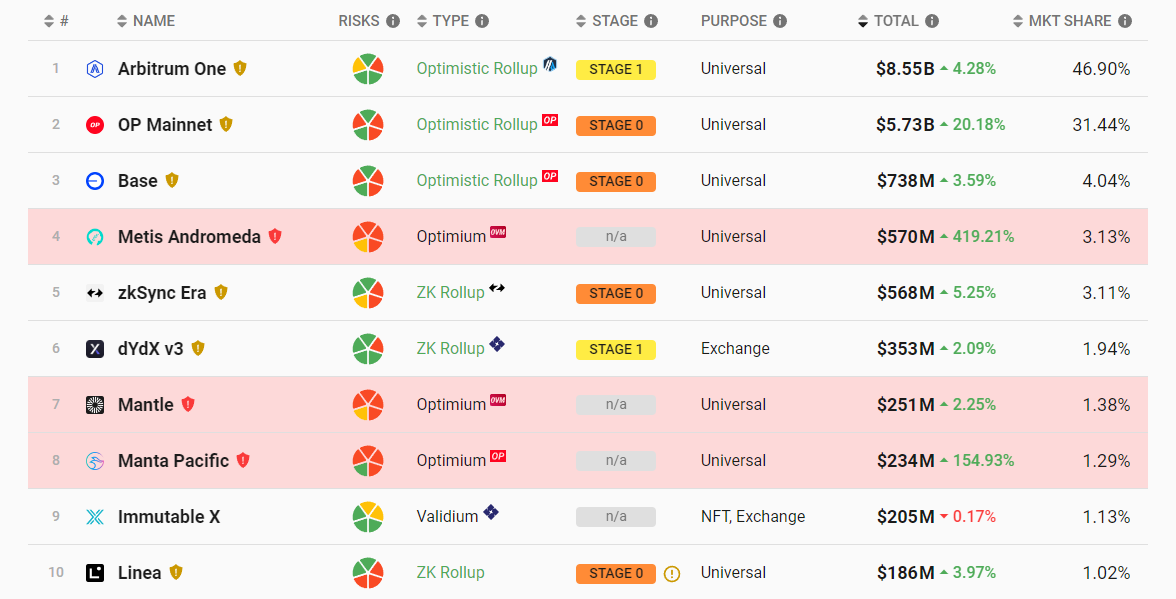
Task: Open the Base project link
Action: (x=138, y=181)
